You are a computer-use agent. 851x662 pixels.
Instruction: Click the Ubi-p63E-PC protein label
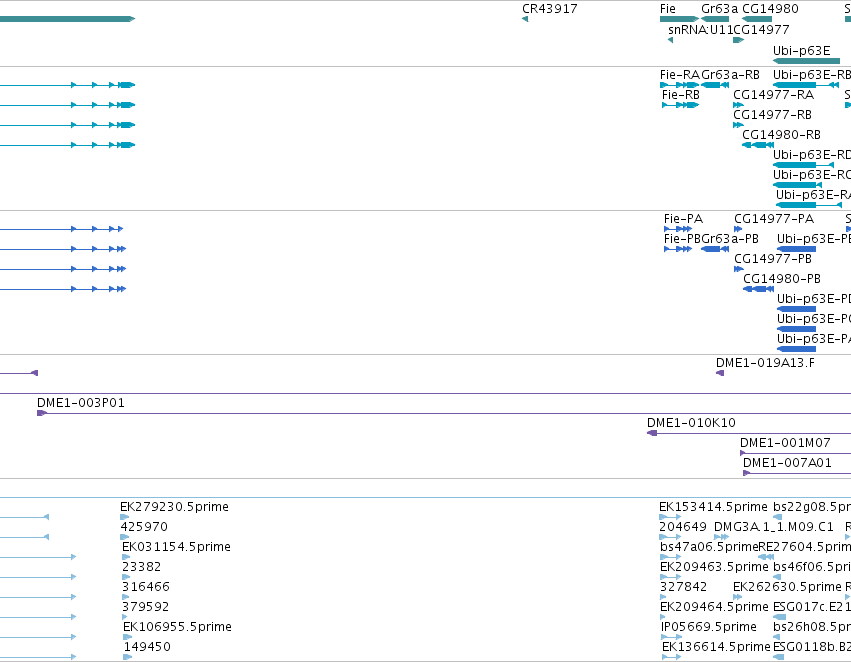pos(814,320)
